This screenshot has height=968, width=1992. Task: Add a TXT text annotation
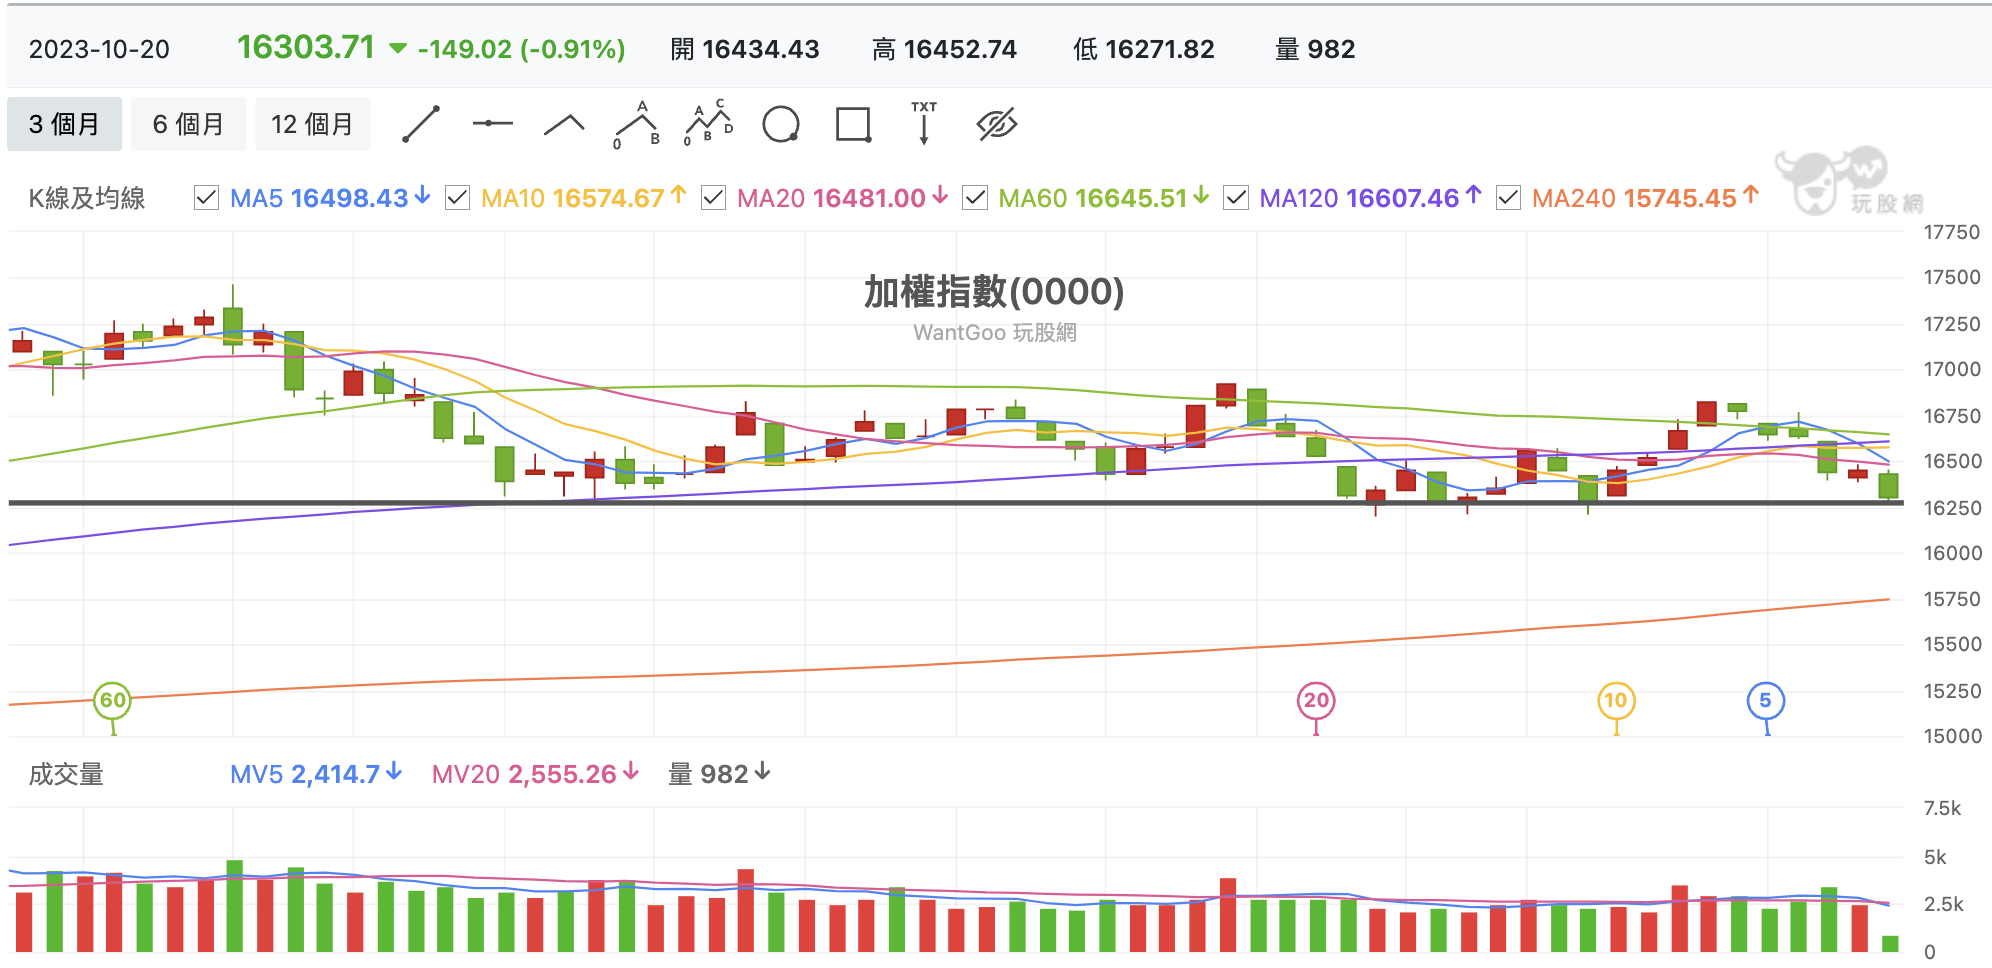pyautogui.click(x=924, y=123)
